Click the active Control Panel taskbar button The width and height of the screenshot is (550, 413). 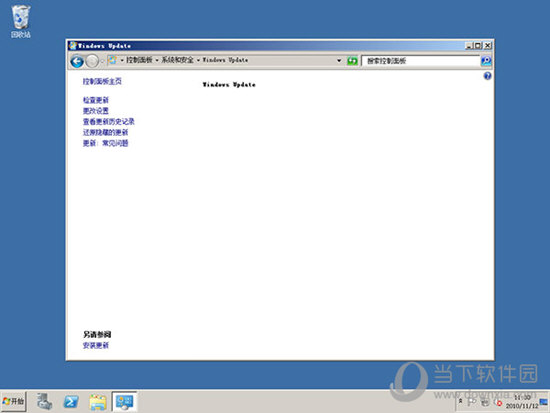click(x=125, y=401)
